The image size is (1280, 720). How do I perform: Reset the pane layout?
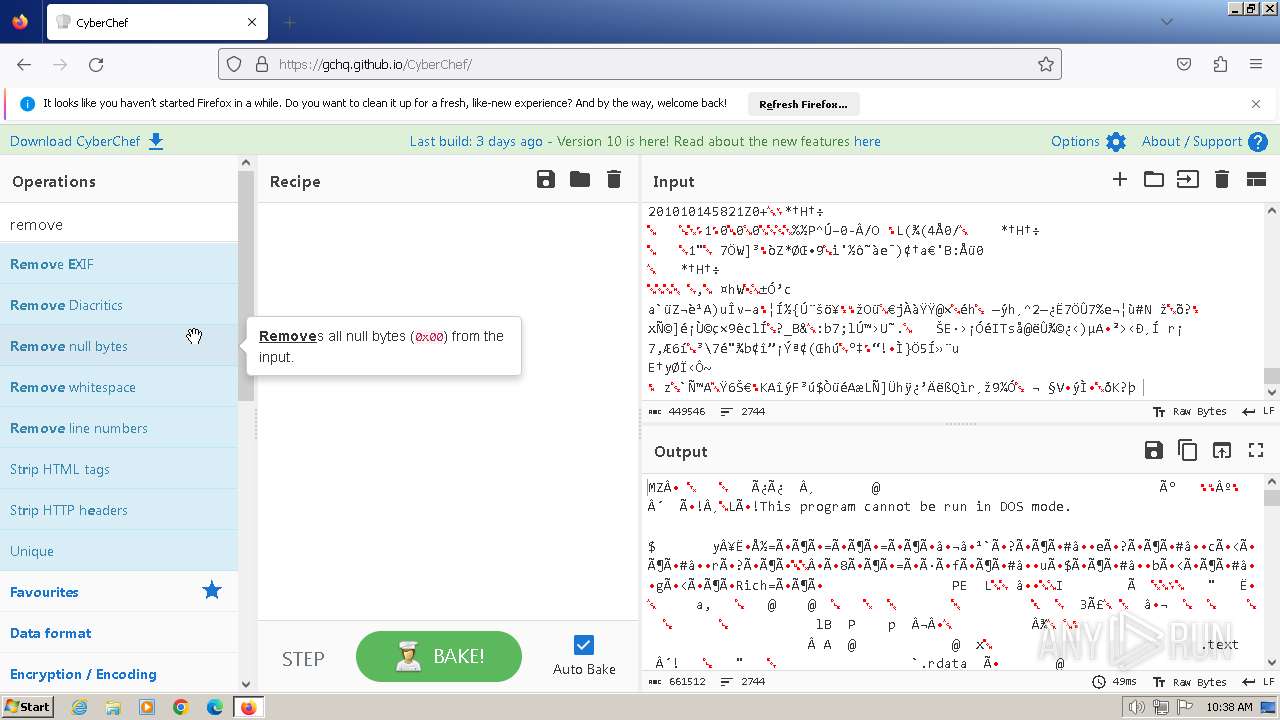1256,180
